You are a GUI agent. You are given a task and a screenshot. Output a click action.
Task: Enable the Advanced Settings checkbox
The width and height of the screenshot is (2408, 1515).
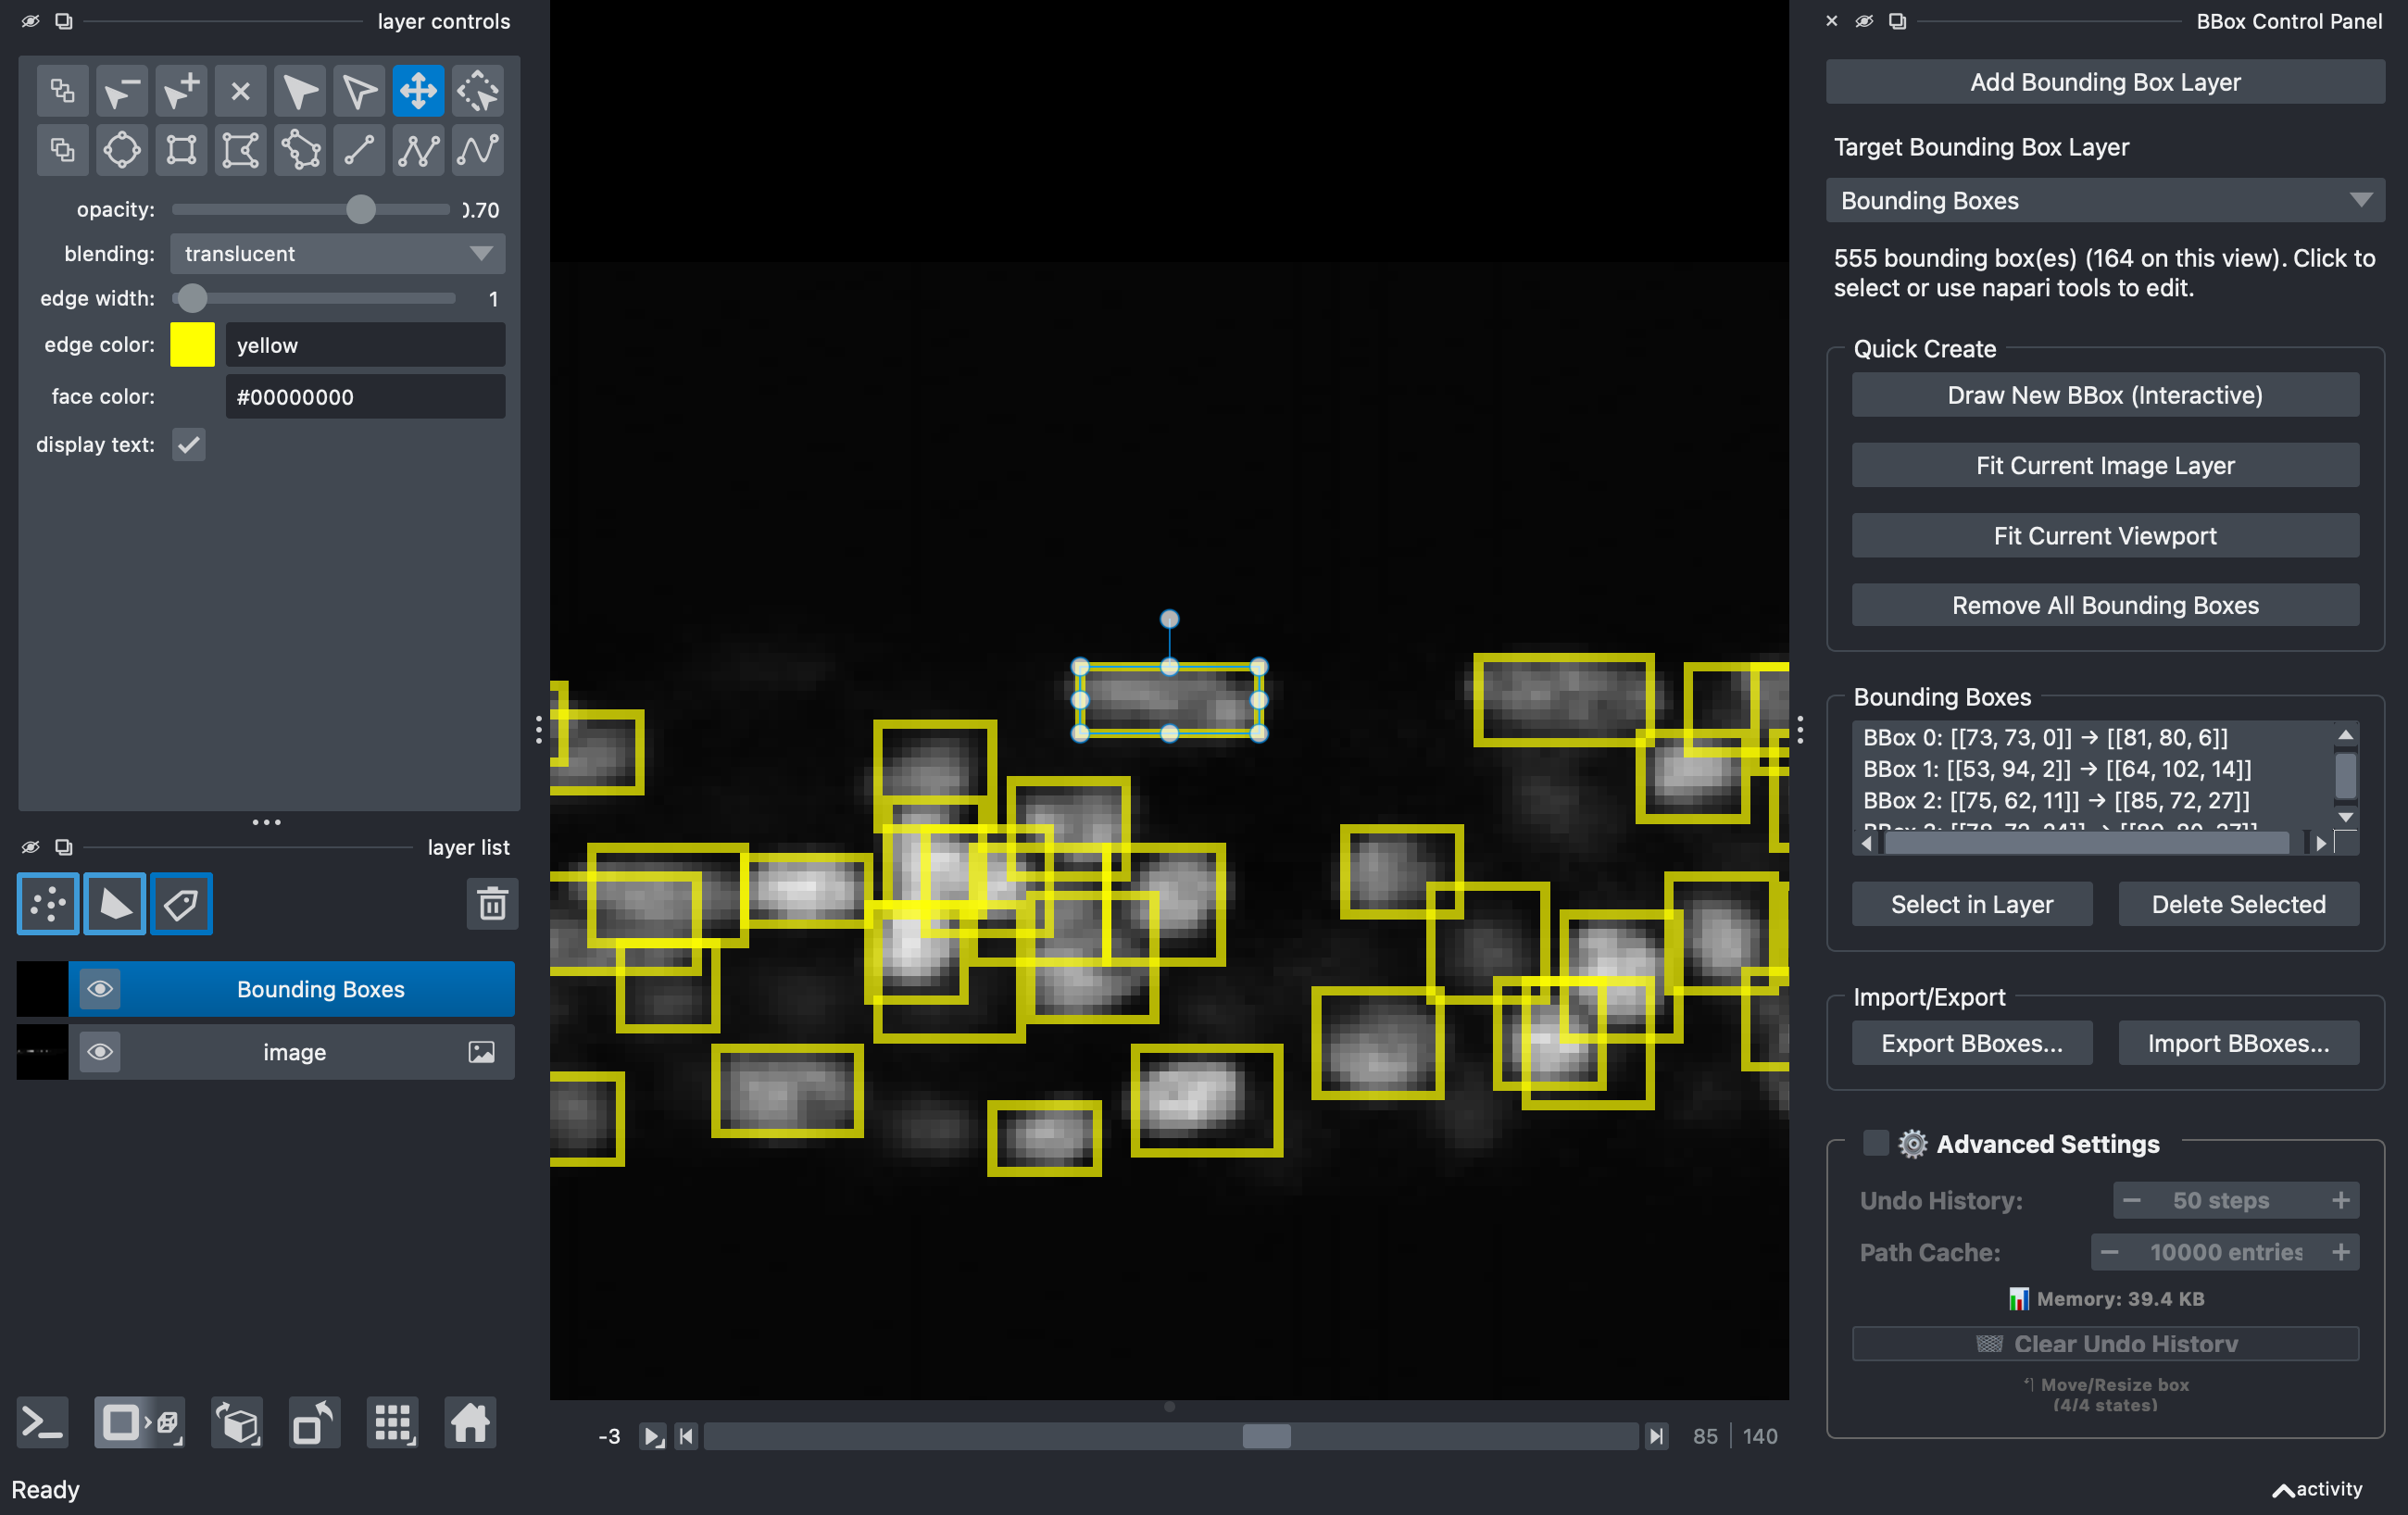1876,1143
